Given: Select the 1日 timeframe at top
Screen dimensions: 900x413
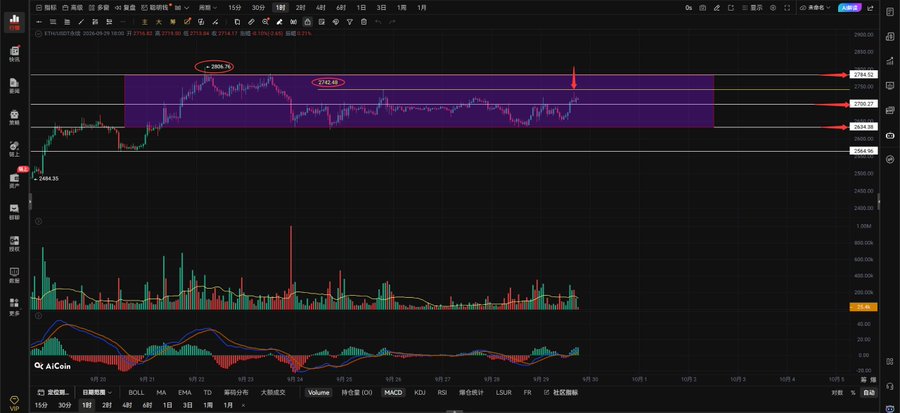Looking at the screenshot, I should pyautogui.click(x=361, y=8).
